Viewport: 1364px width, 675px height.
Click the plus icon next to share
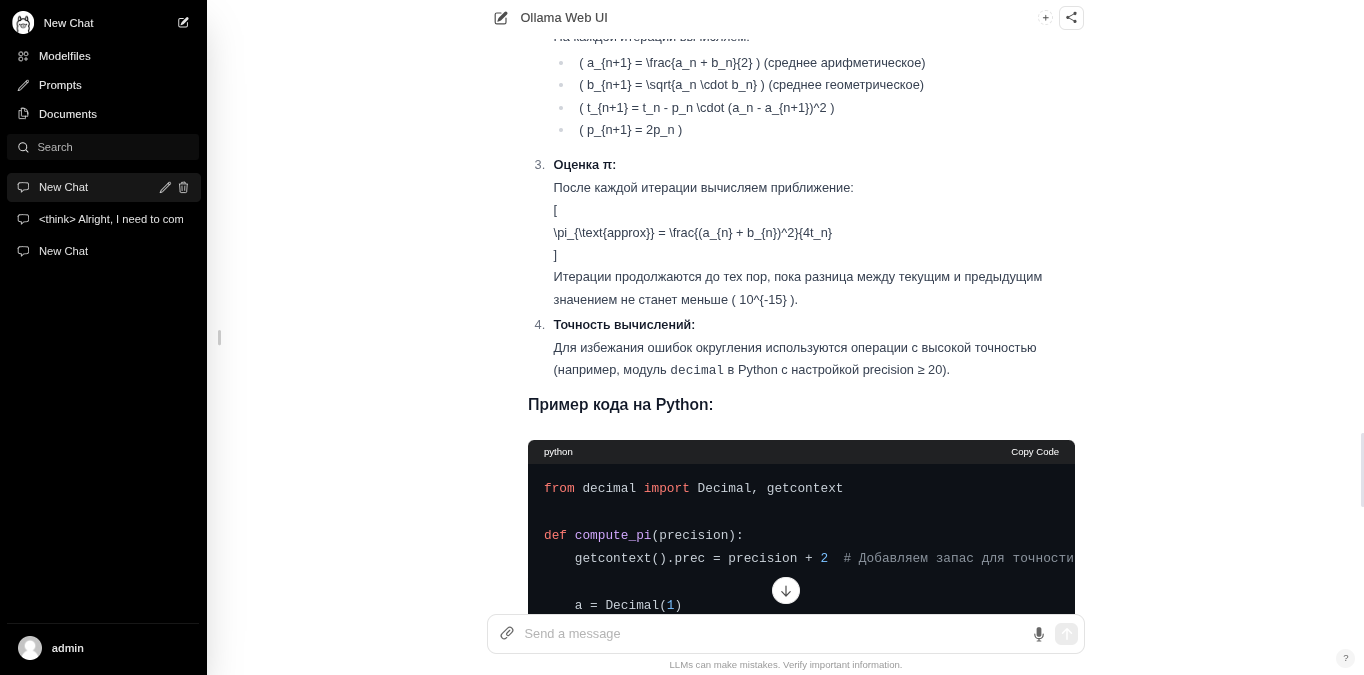[1045, 18]
